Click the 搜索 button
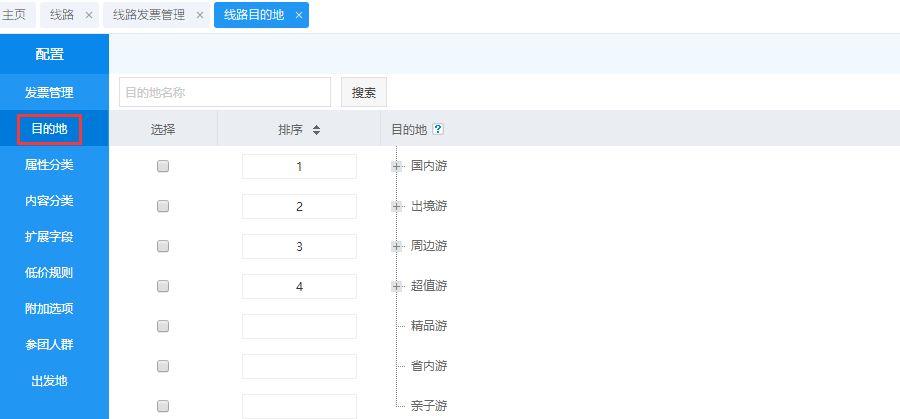The height and width of the screenshot is (419, 900). (x=364, y=93)
